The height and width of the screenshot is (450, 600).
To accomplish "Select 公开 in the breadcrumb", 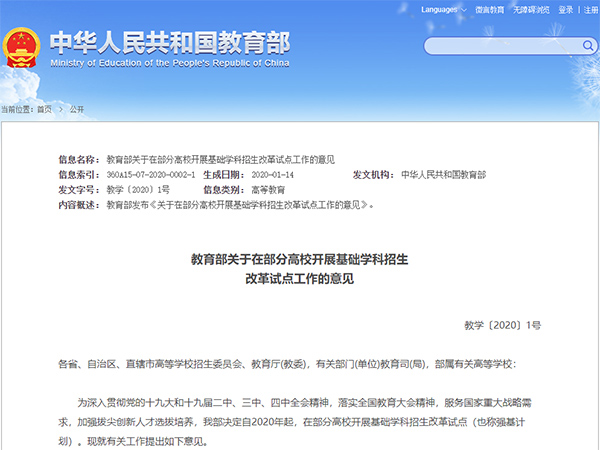I will click(77, 108).
